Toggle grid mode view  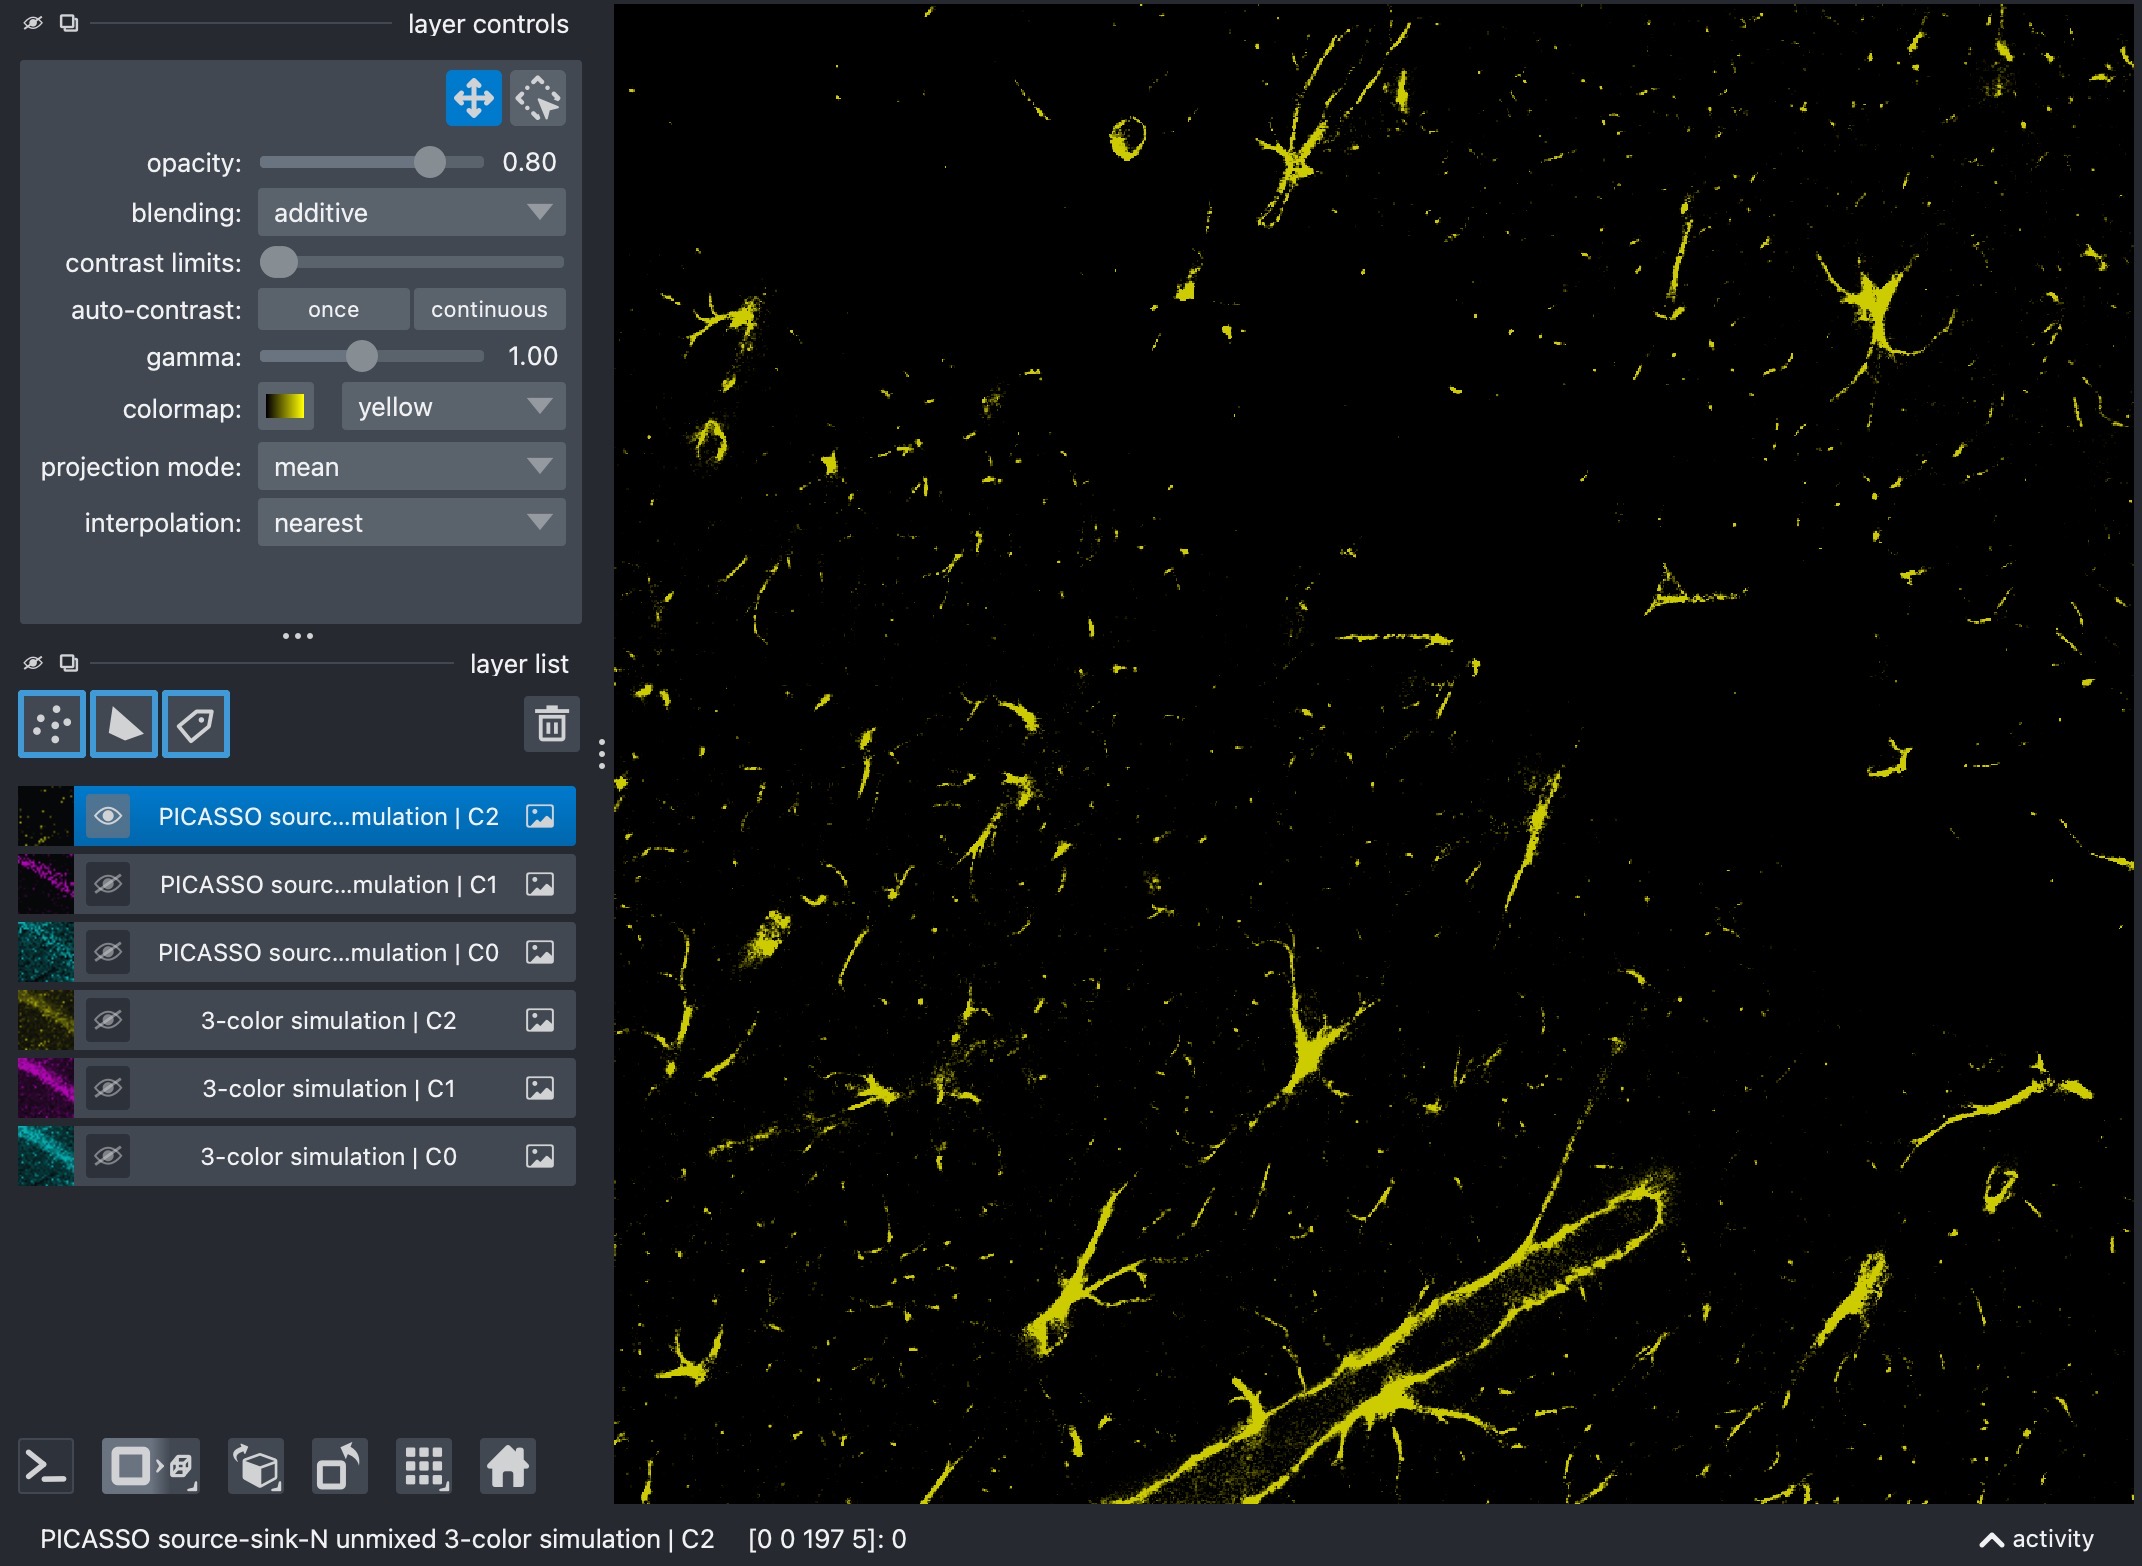(x=424, y=1467)
